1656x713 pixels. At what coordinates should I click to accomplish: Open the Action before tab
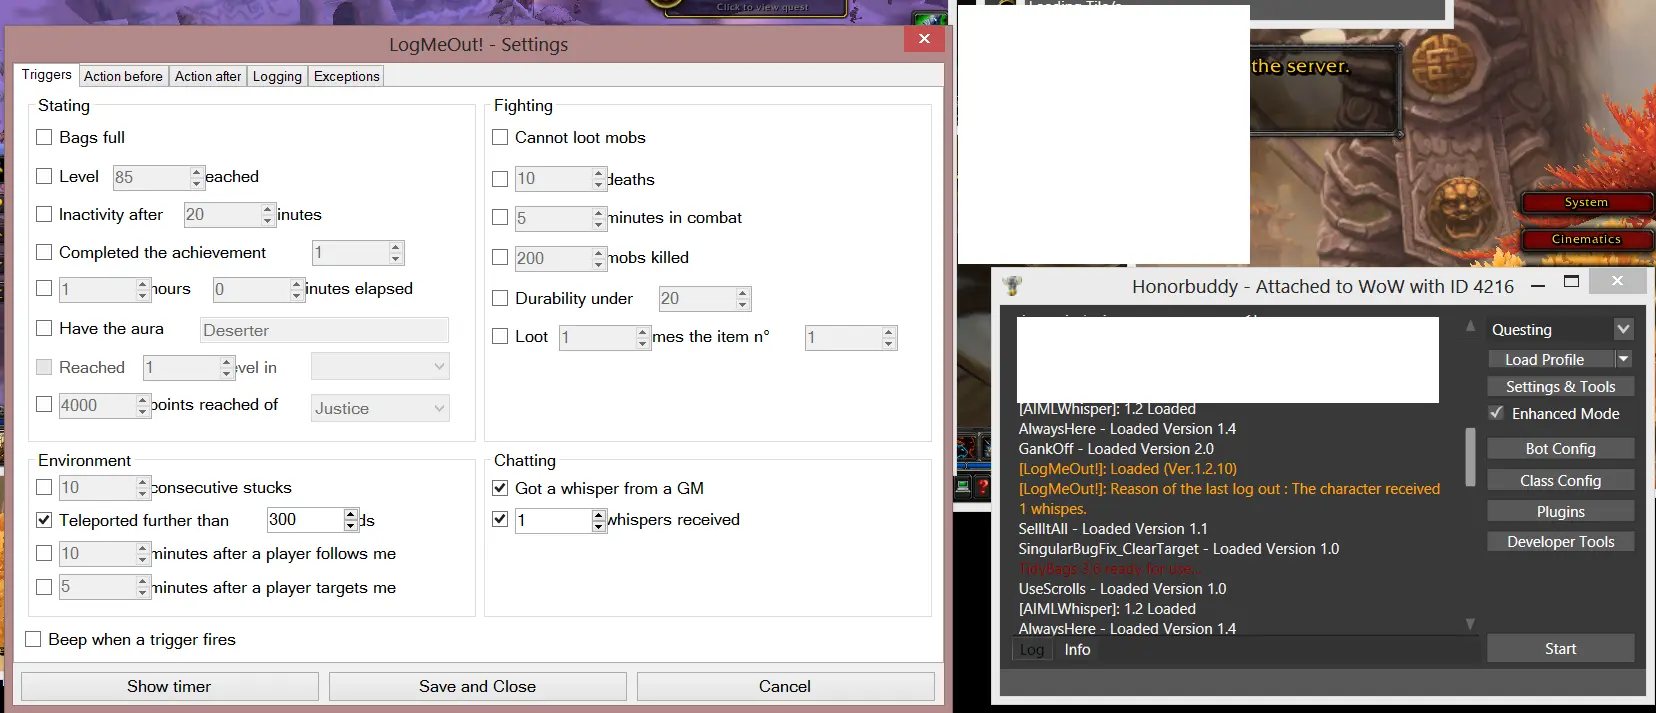pos(123,76)
